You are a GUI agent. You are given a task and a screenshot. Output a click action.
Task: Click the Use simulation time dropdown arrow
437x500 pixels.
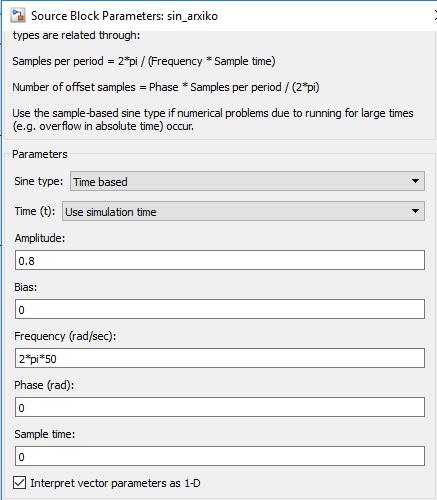415,211
